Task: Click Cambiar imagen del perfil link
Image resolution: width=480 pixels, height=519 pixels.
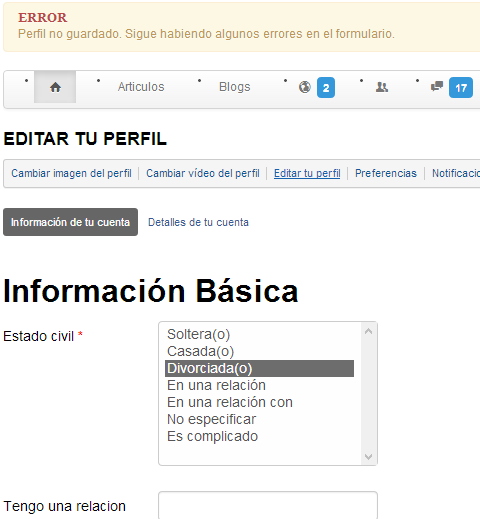Action: [71, 173]
